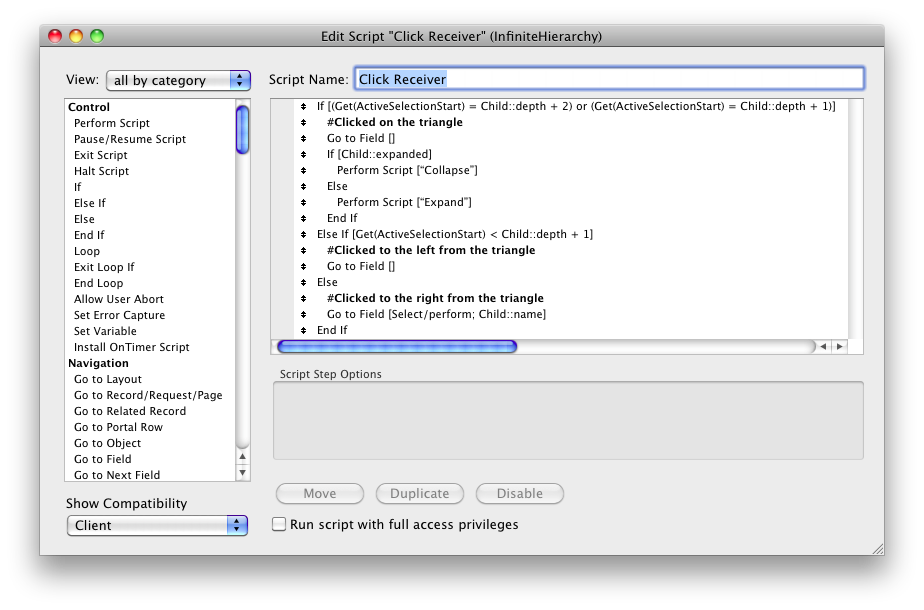
Task: Select 'Go to Portal Row' step
Action: (118, 427)
